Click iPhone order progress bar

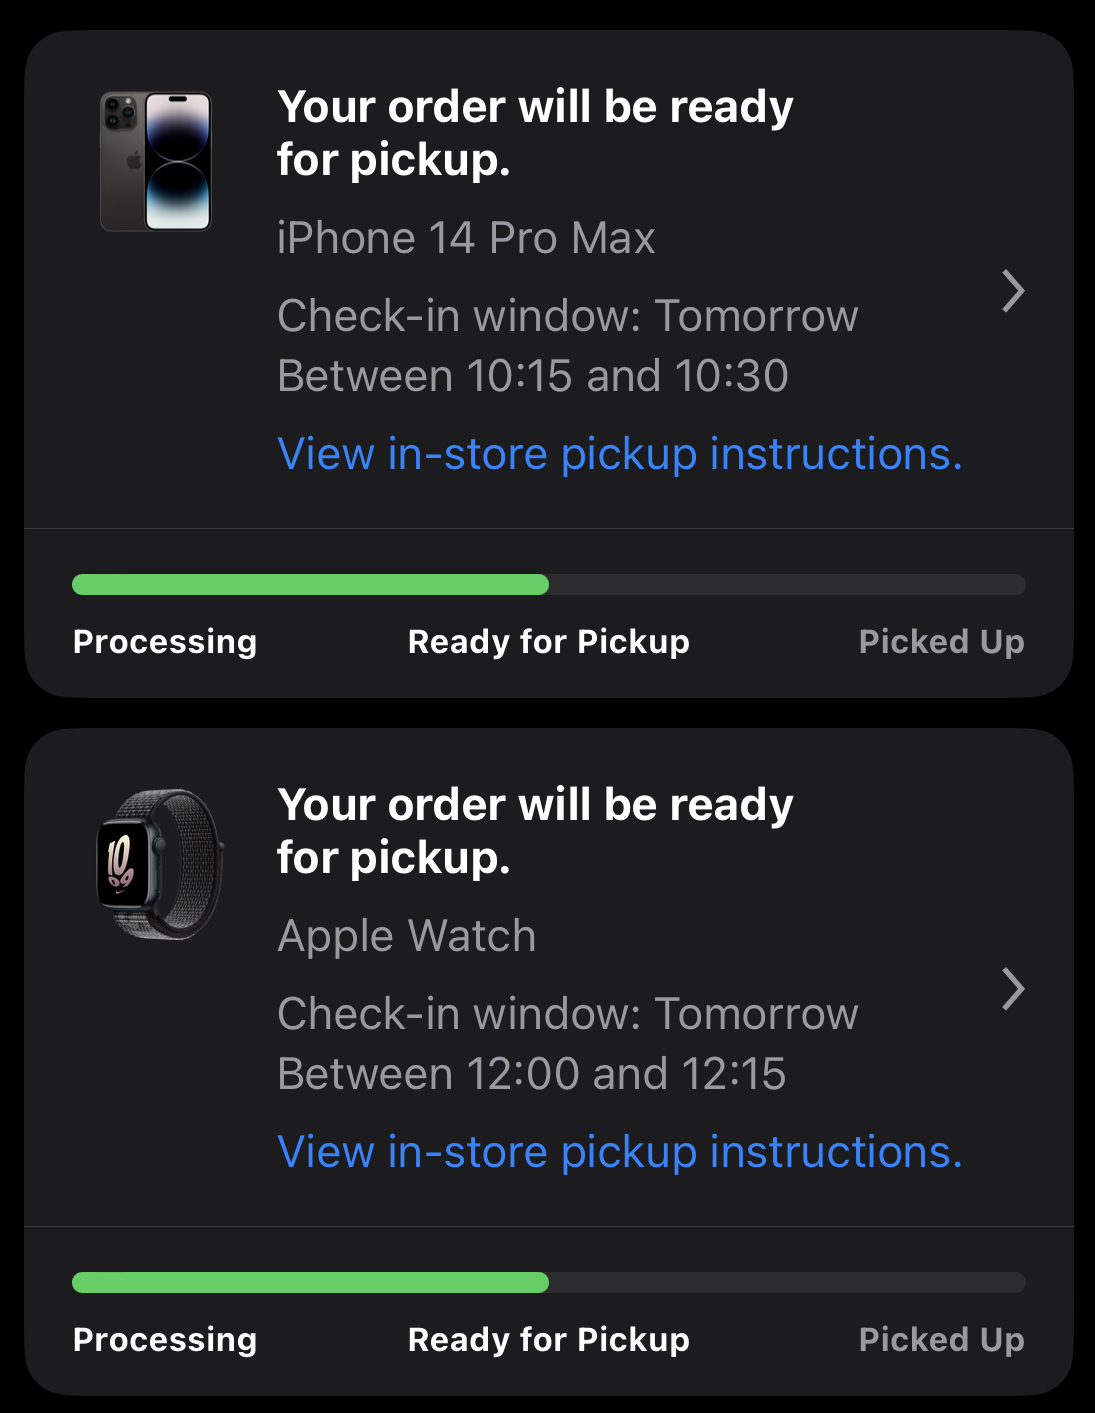coord(548,585)
